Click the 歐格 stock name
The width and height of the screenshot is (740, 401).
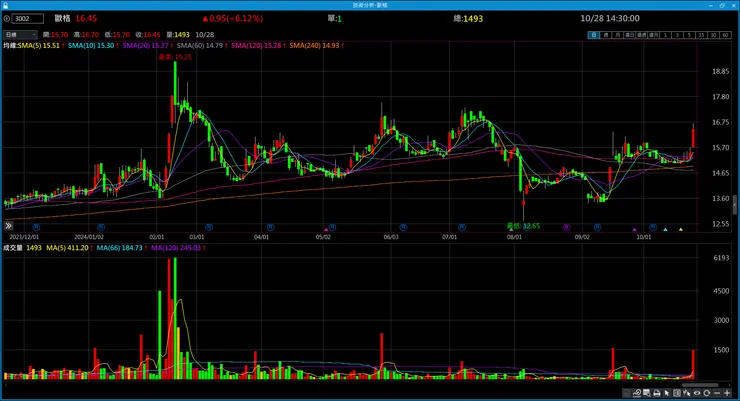point(62,18)
